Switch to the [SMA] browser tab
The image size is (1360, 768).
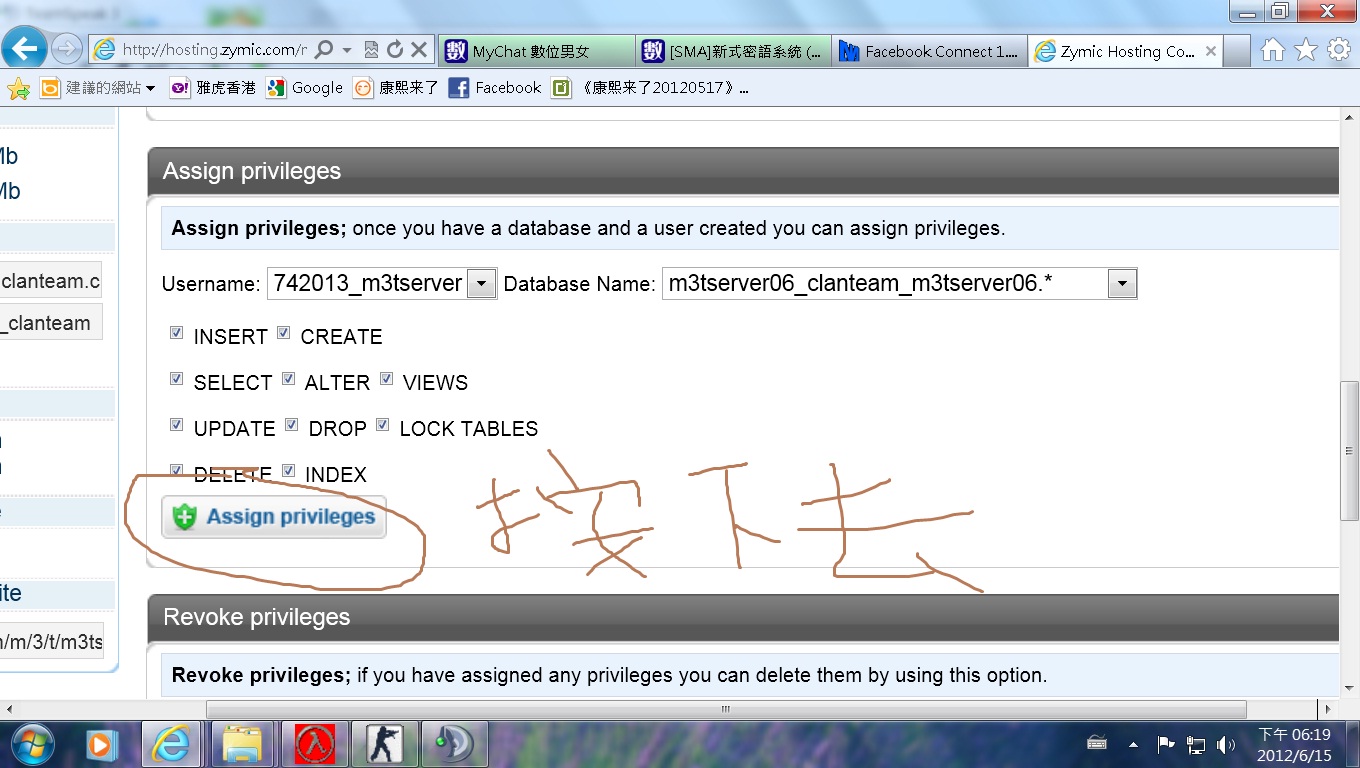(733, 51)
